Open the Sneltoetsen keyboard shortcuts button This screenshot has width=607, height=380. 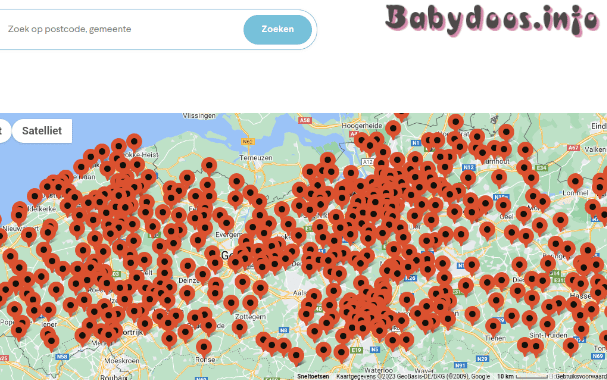click(x=313, y=376)
